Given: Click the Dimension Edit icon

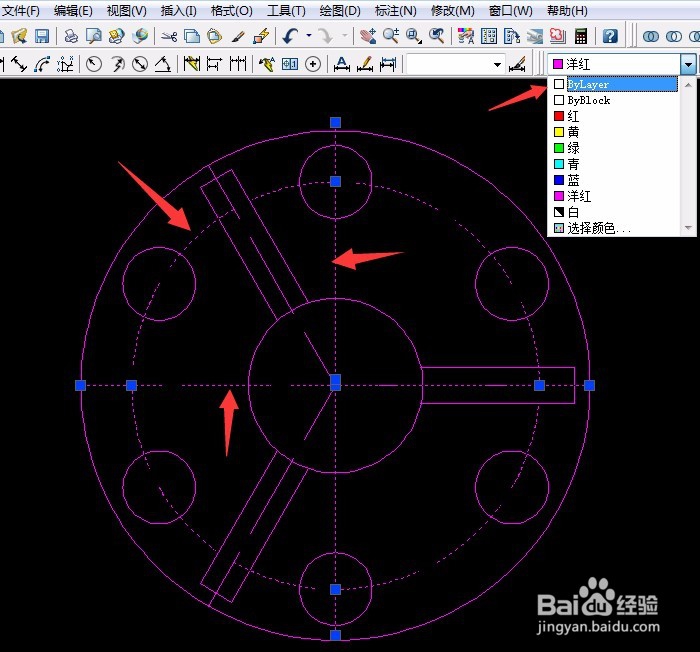Looking at the screenshot, I should [342, 65].
